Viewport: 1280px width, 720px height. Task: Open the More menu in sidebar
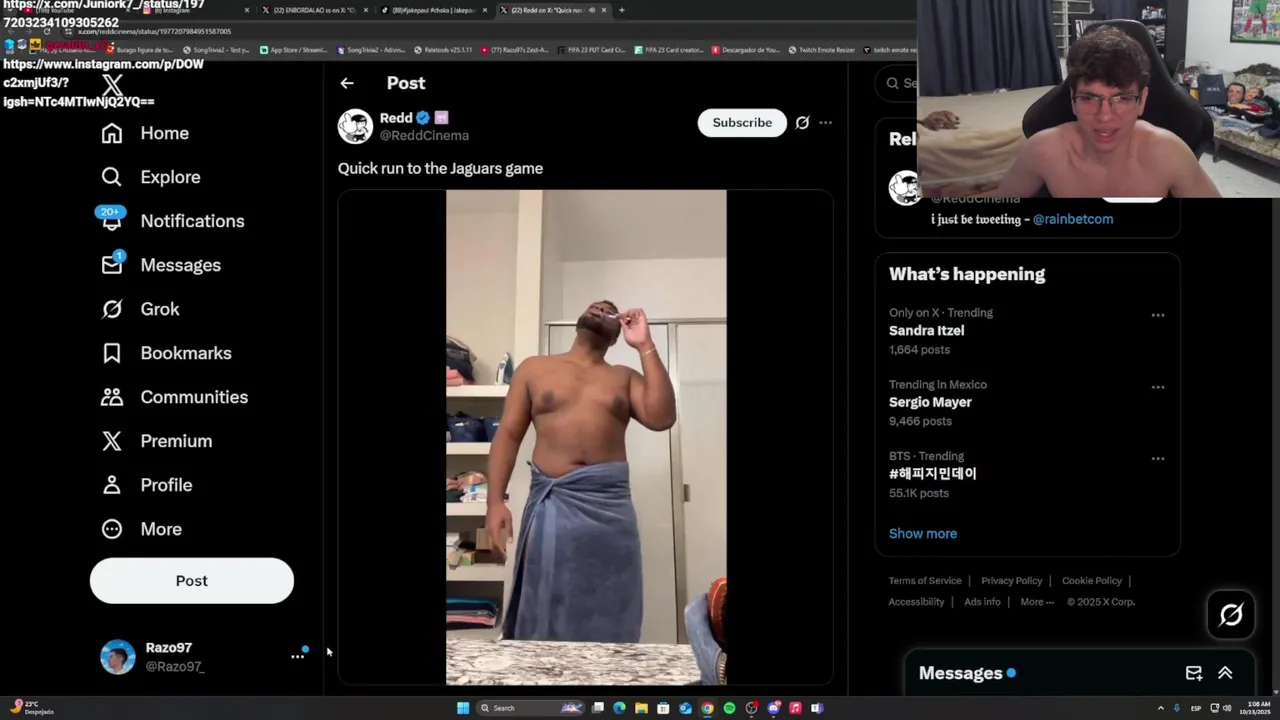click(x=141, y=529)
